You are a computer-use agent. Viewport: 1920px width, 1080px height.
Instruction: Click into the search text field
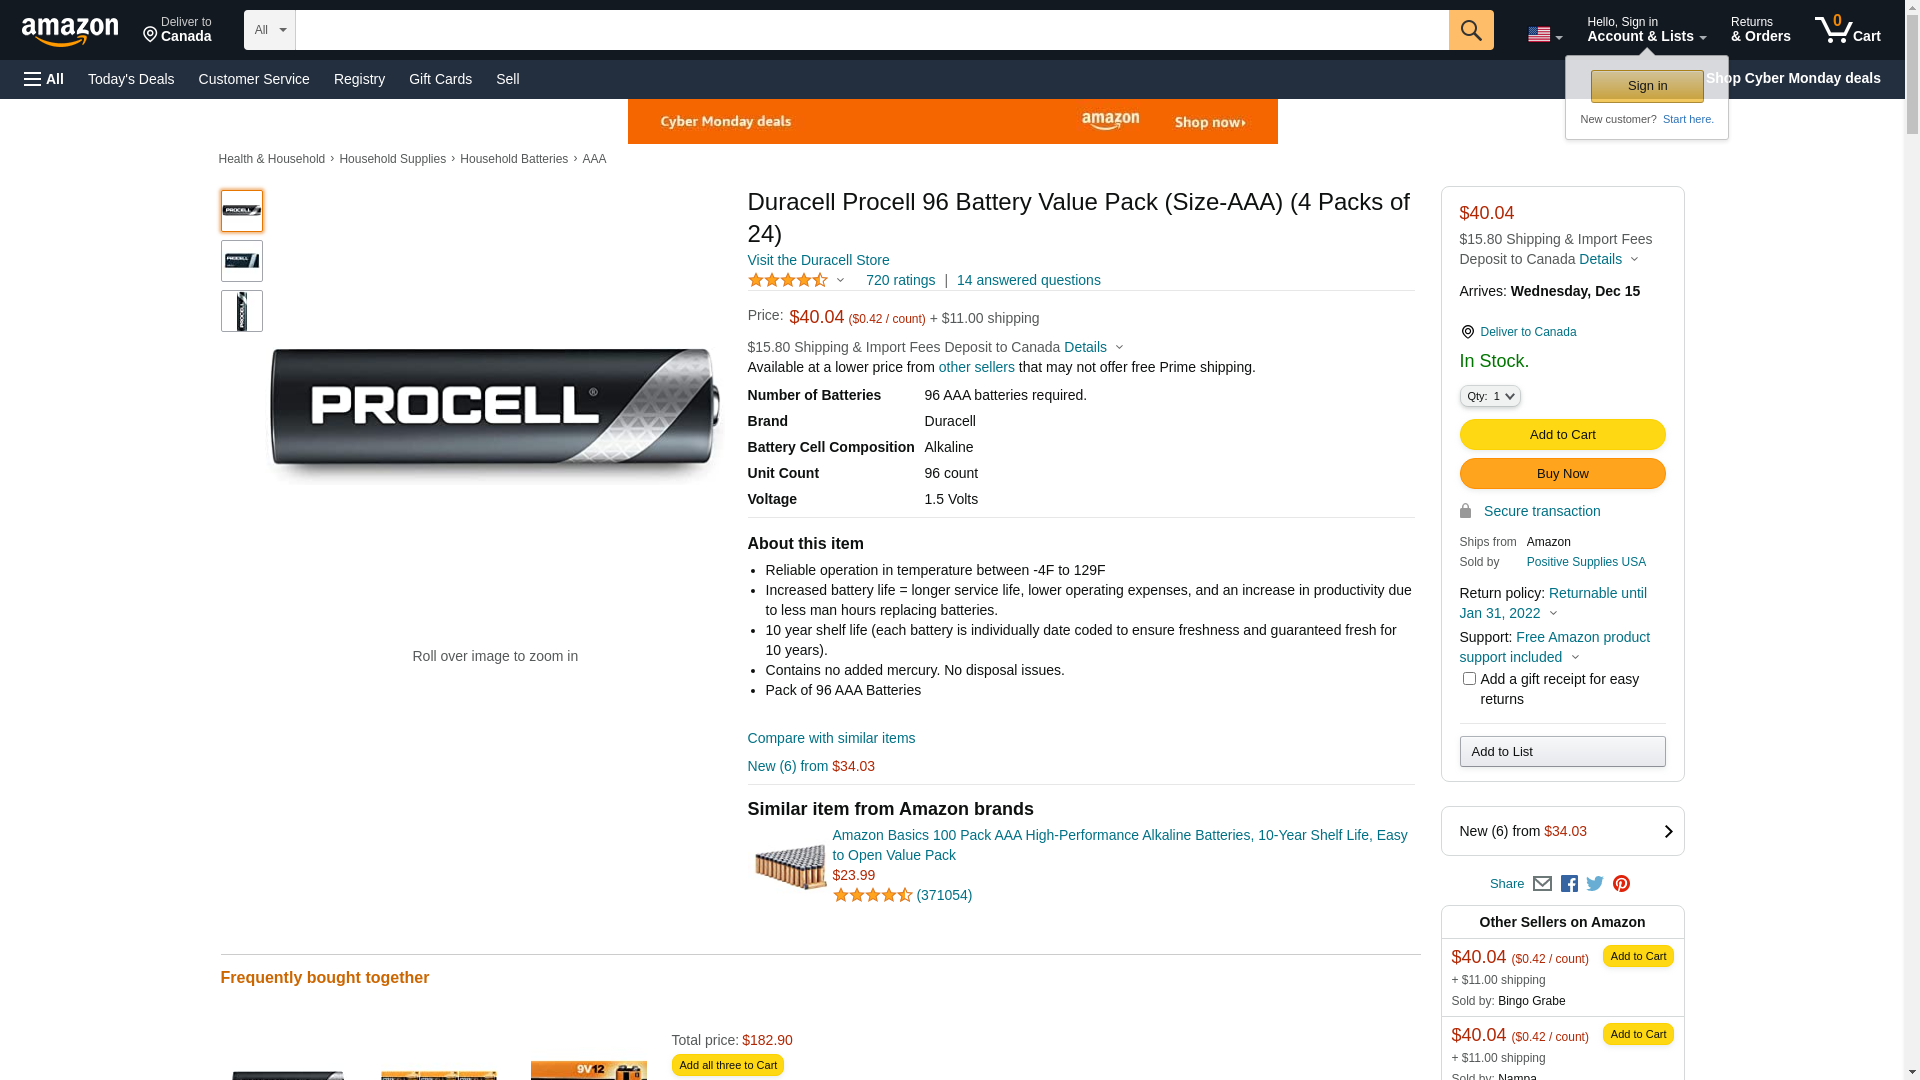(x=872, y=30)
